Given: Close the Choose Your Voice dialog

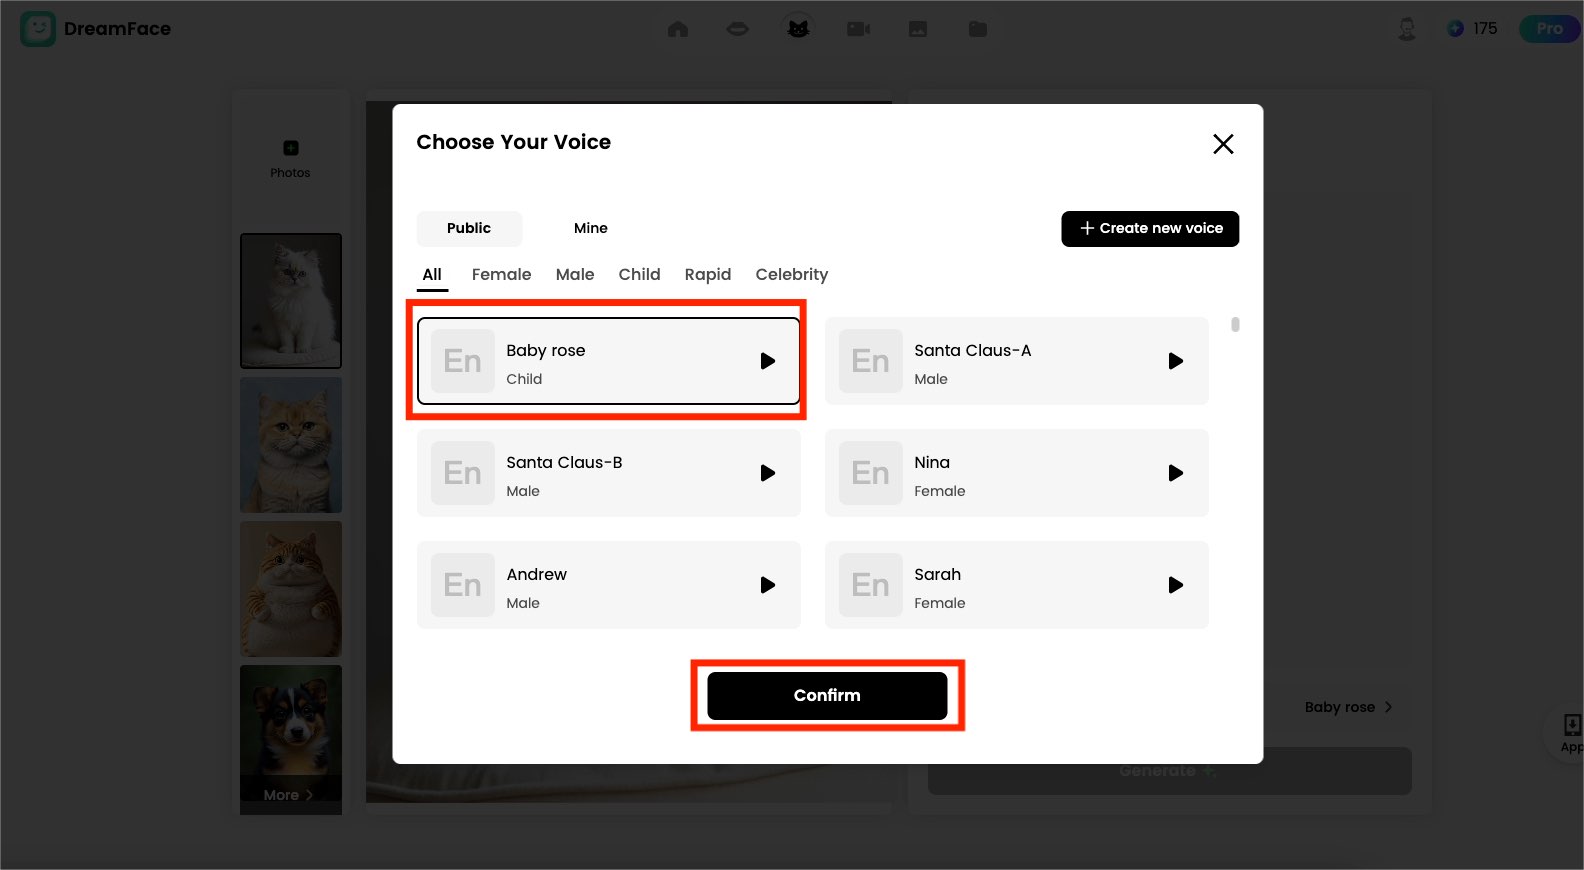Looking at the screenshot, I should pos(1222,144).
